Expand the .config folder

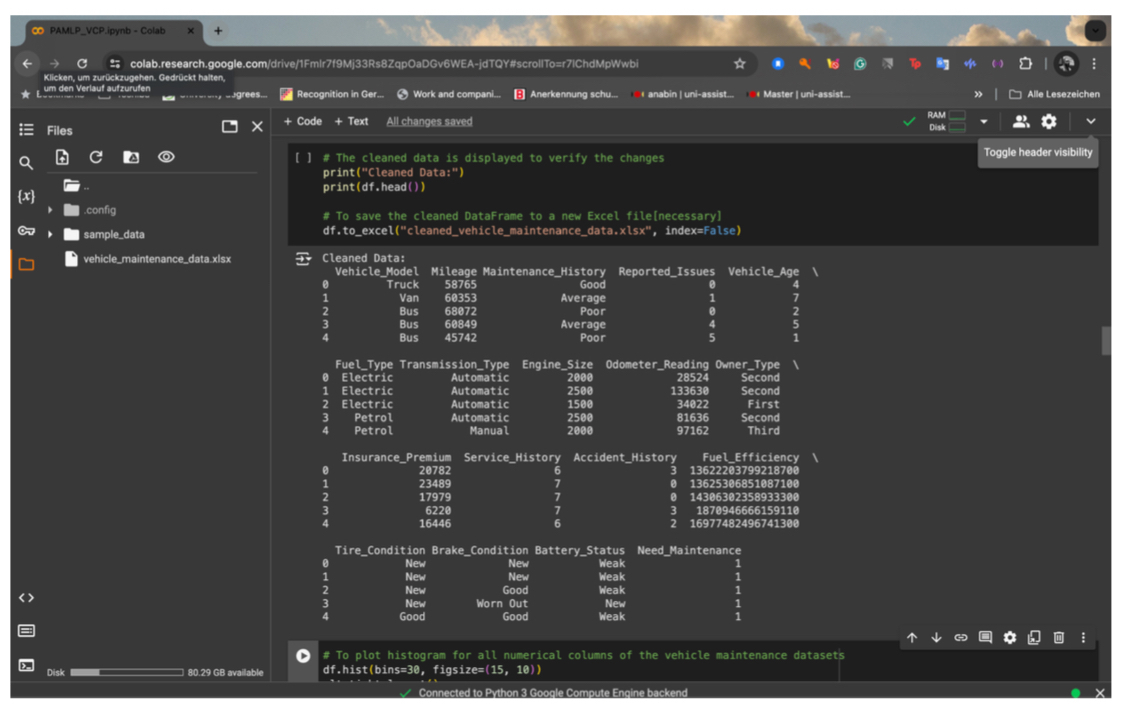(50, 210)
